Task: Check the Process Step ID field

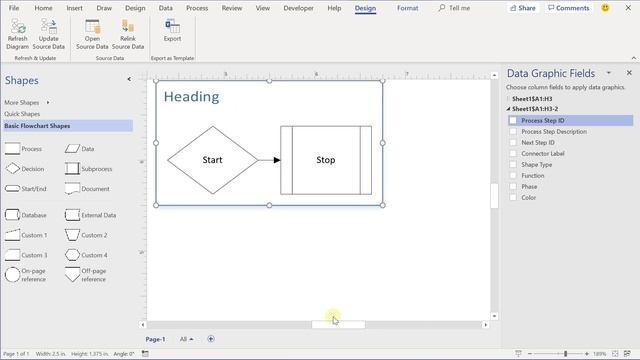Action: coord(513,120)
